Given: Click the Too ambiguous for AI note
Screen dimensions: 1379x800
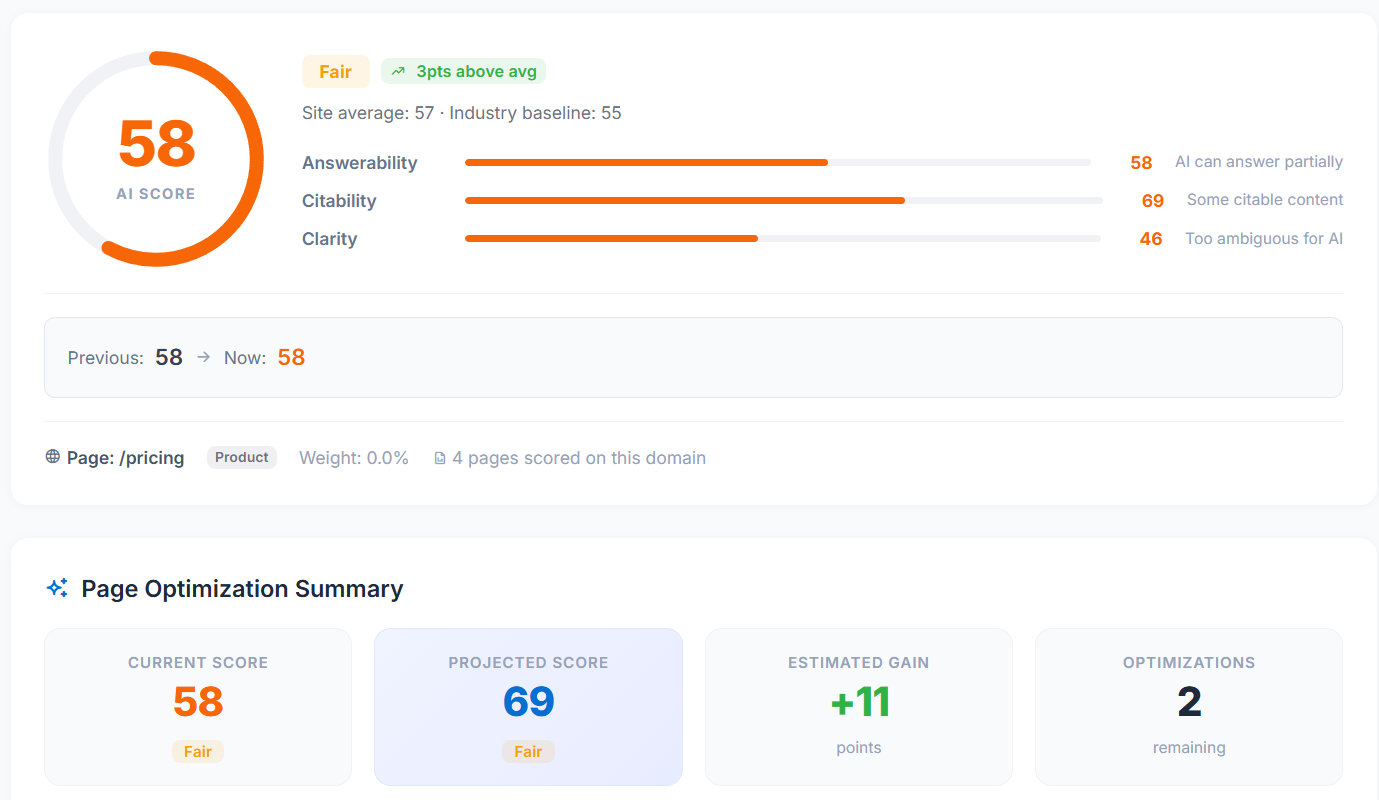Looking at the screenshot, I should point(1264,238).
